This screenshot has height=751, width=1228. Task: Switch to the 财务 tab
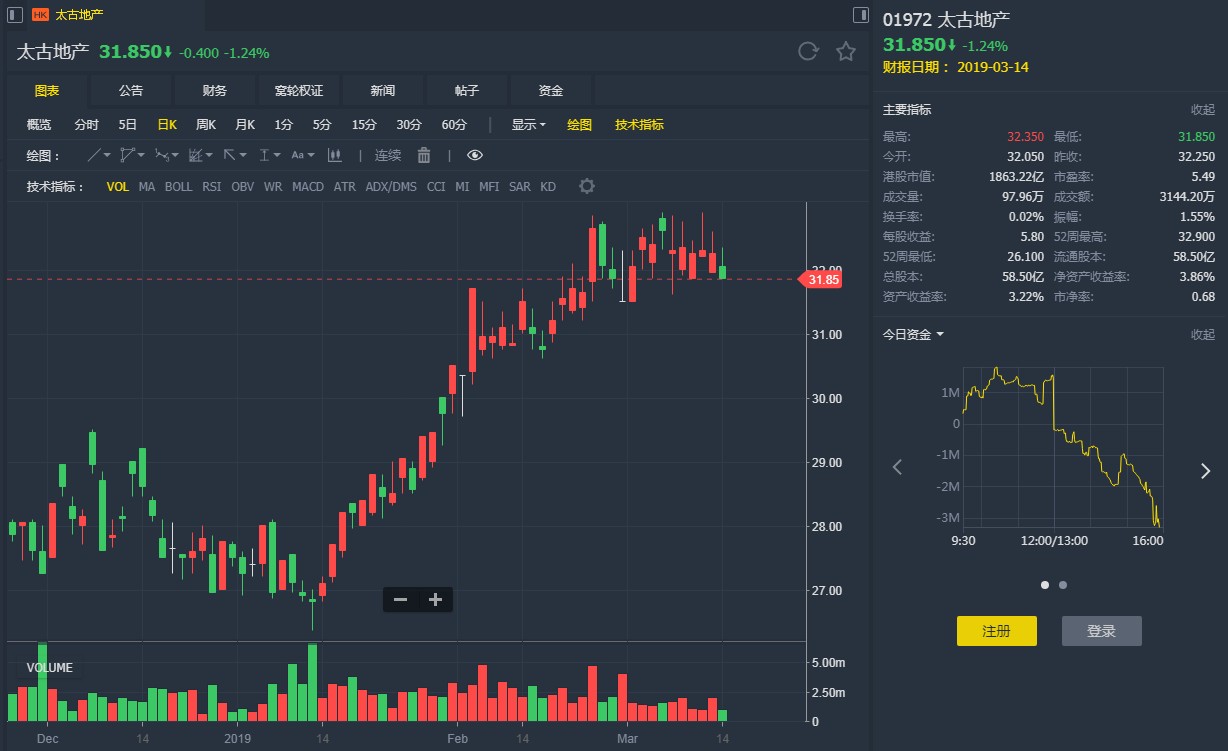coord(214,91)
